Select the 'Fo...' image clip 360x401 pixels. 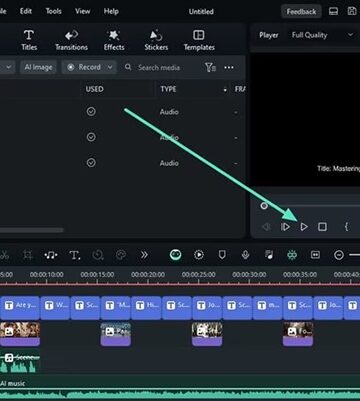point(298,334)
